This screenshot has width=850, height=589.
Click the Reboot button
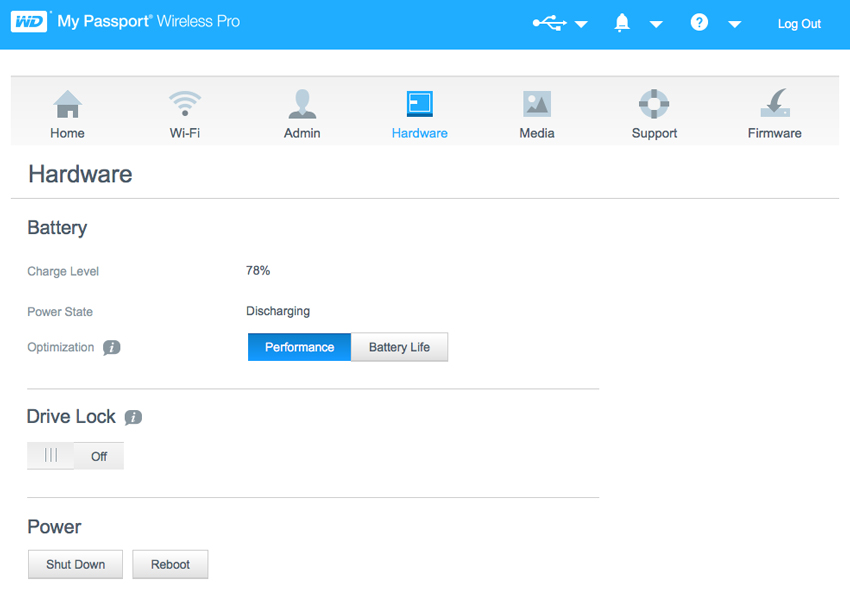click(x=170, y=565)
